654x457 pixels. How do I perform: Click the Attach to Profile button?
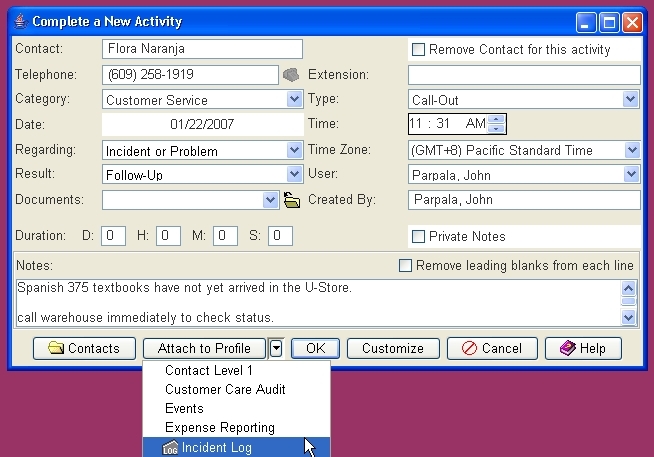pos(204,348)
